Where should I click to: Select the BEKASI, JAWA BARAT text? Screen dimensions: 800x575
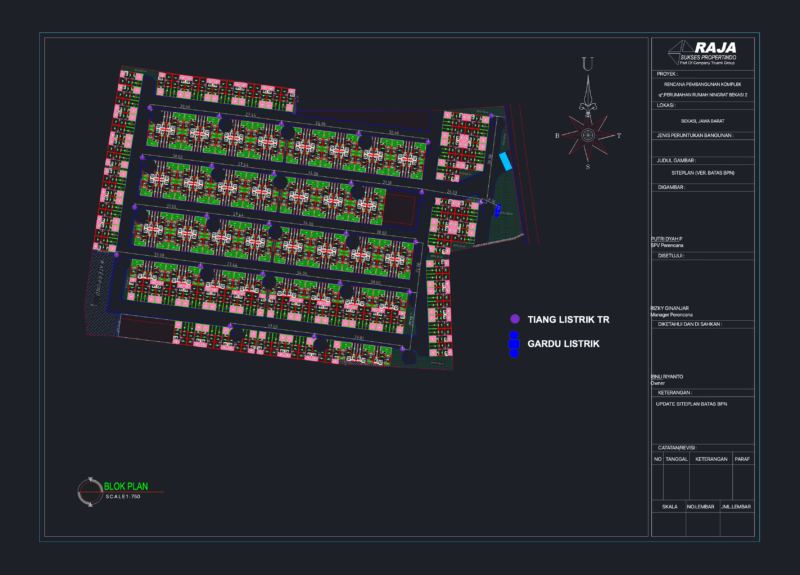[x=703, y=121]
